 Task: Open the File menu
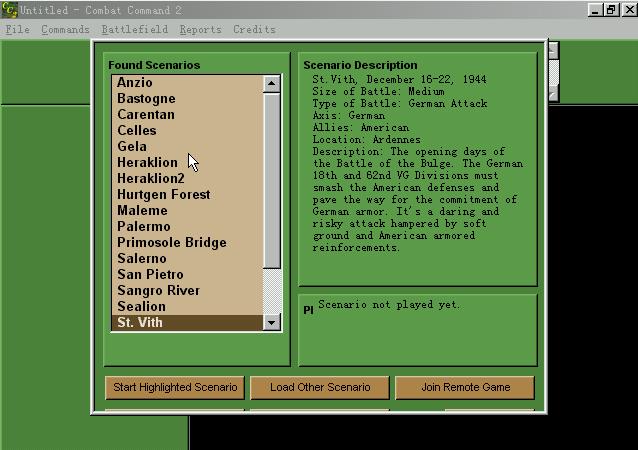pos(17,30)
